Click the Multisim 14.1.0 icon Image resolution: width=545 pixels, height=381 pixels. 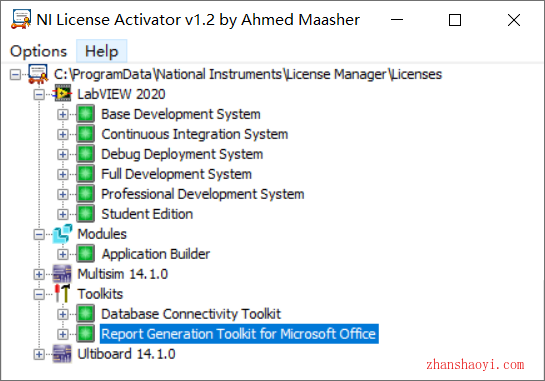62,274
